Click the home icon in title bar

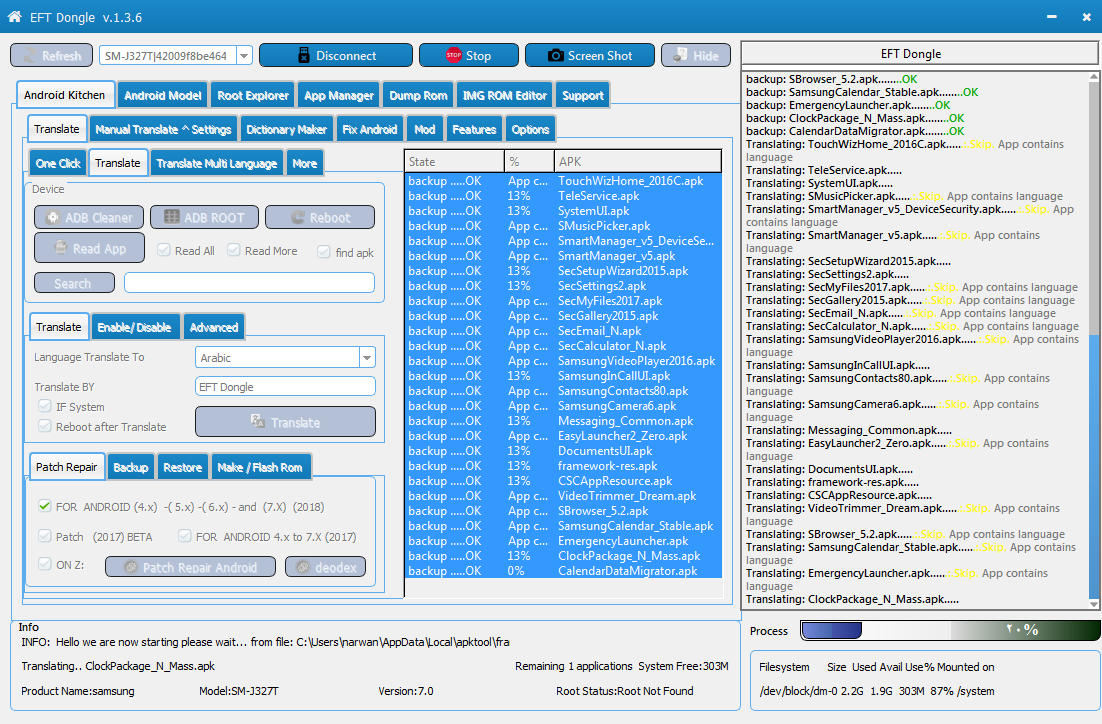click(14, 16)
